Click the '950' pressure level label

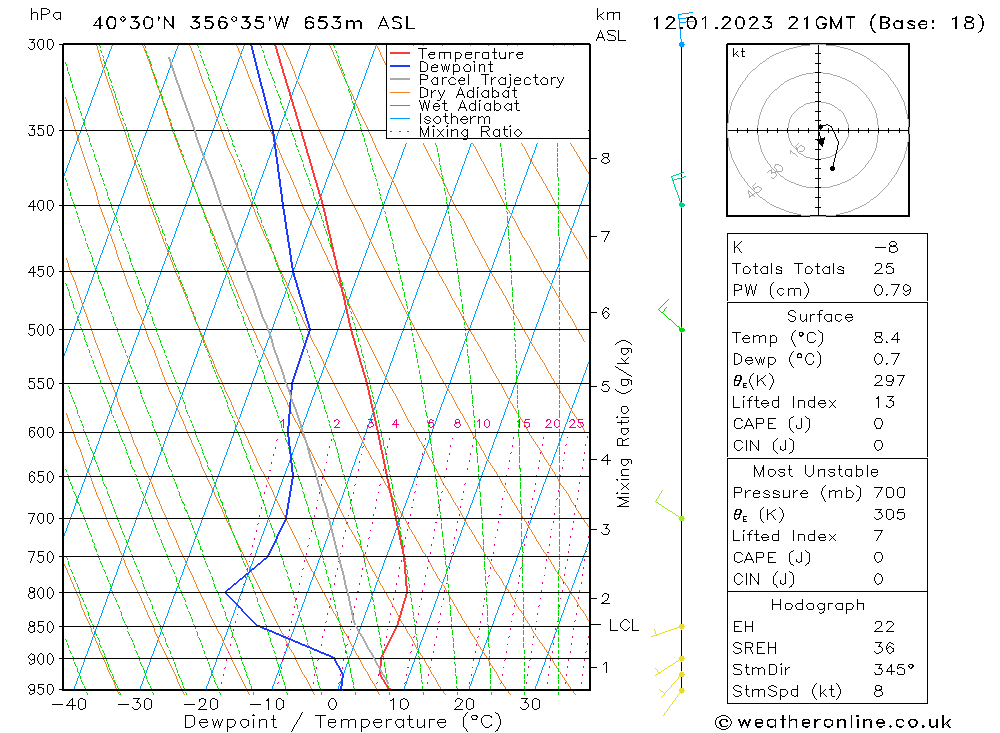(x=41, y=690)
